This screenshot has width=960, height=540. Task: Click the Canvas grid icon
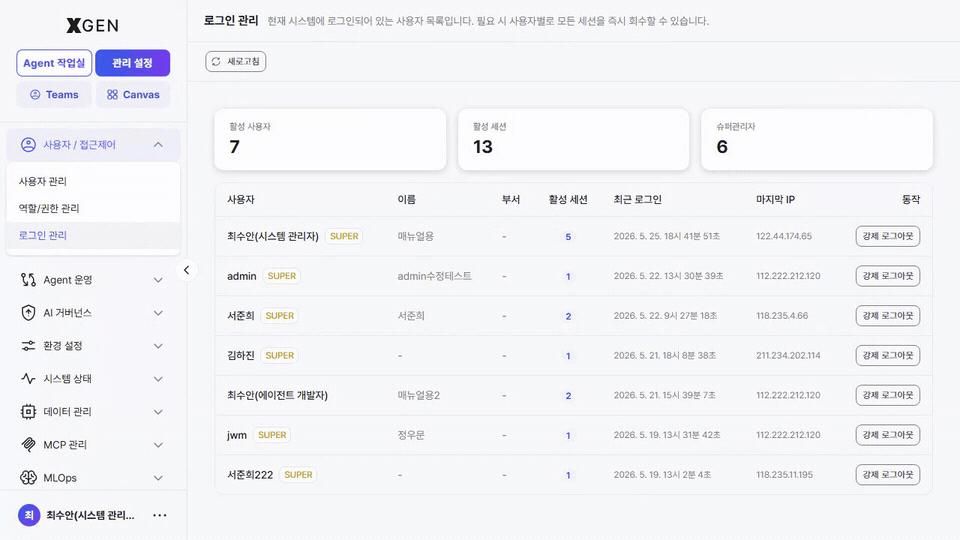click(112, 94)
